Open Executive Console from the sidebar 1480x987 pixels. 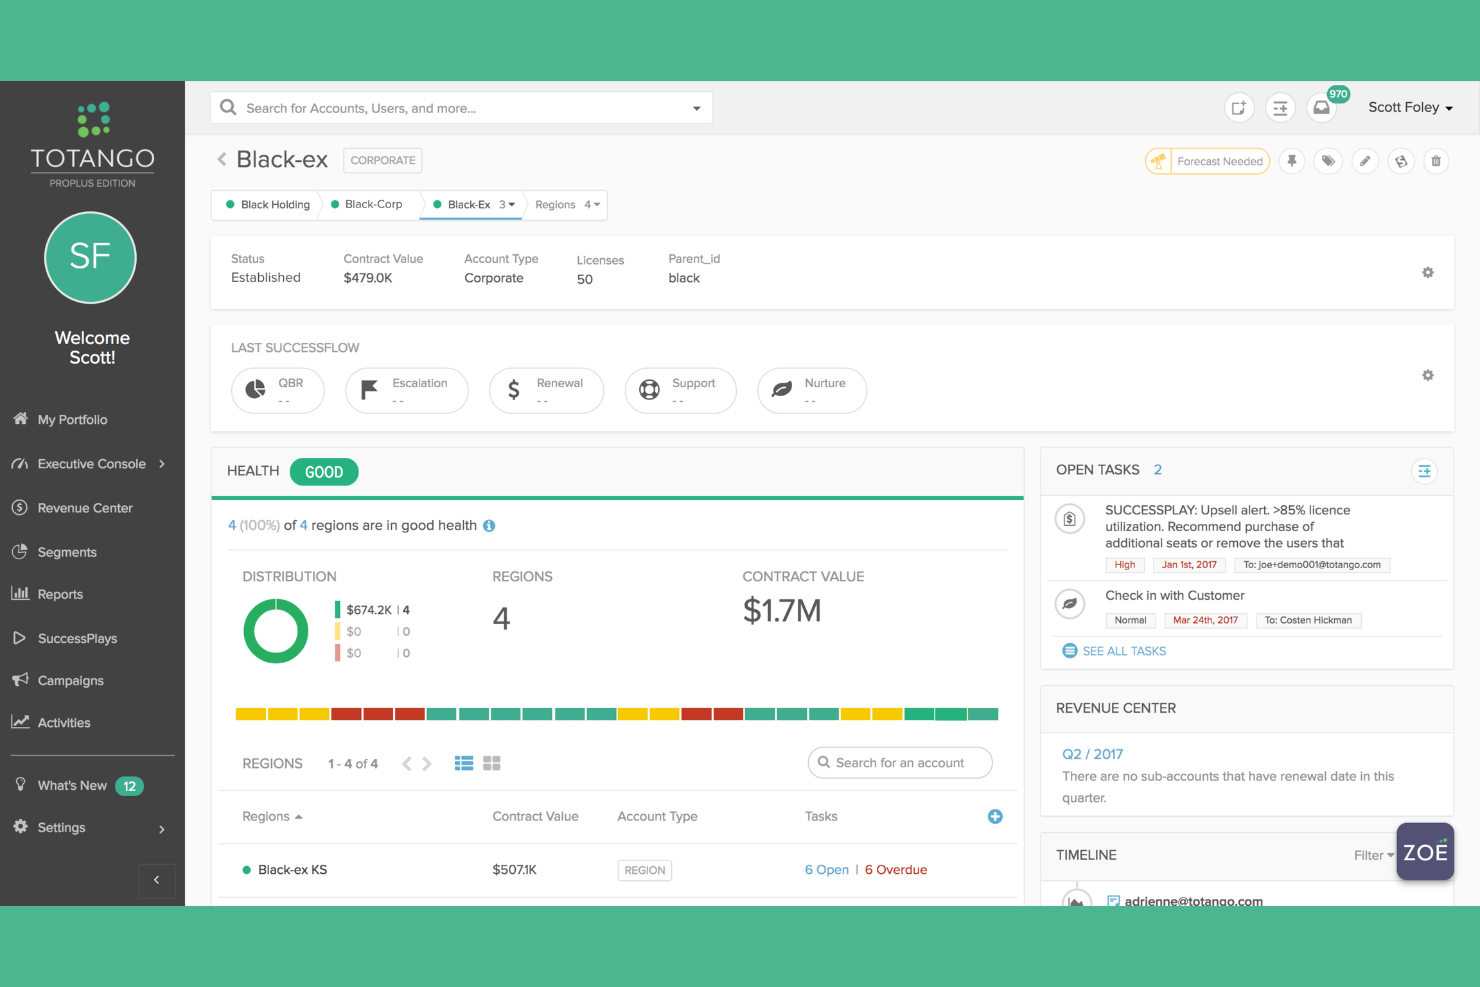[91, 463]
